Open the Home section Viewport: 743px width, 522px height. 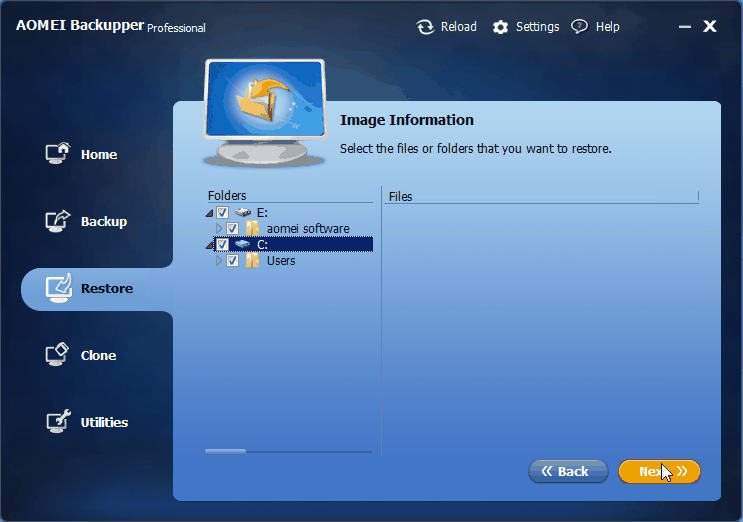[x=99, y=154]
